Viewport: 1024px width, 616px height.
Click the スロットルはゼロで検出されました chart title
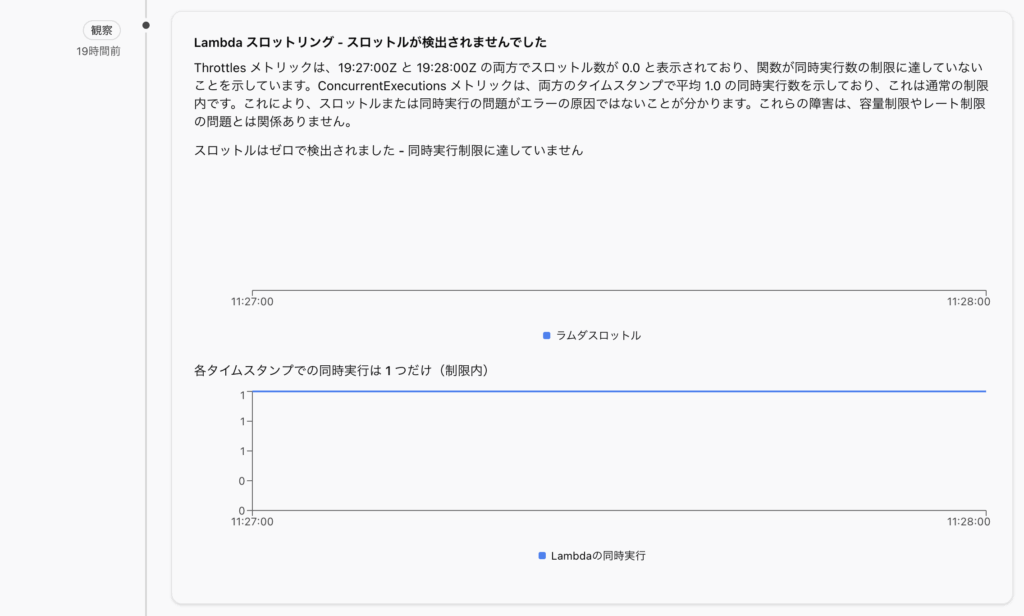pyautogui.click(x=388, y=150)
